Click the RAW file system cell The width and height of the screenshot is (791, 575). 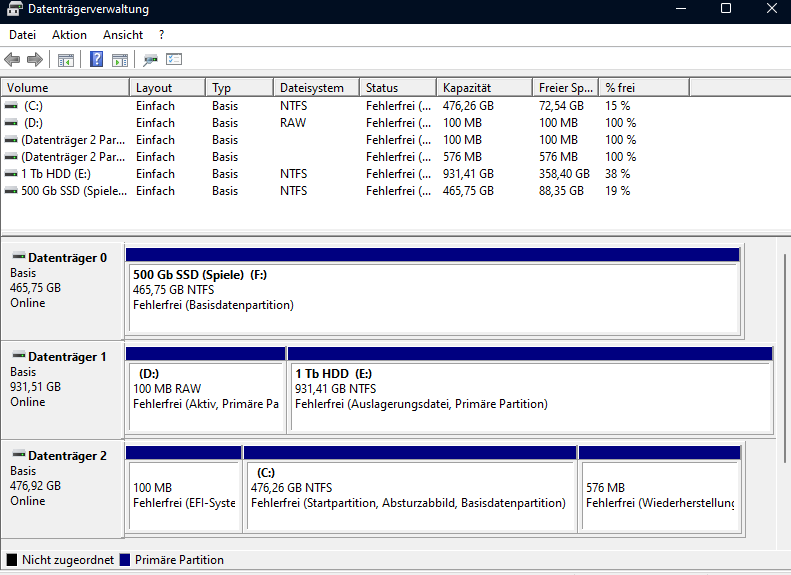[293, 123]
